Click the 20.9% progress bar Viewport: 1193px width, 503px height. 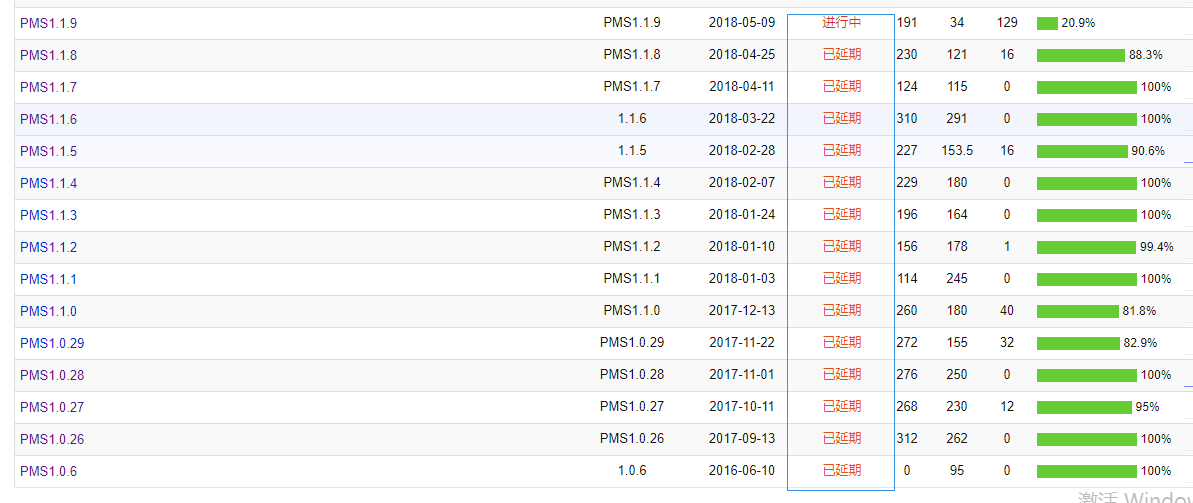pos(1047,23)
